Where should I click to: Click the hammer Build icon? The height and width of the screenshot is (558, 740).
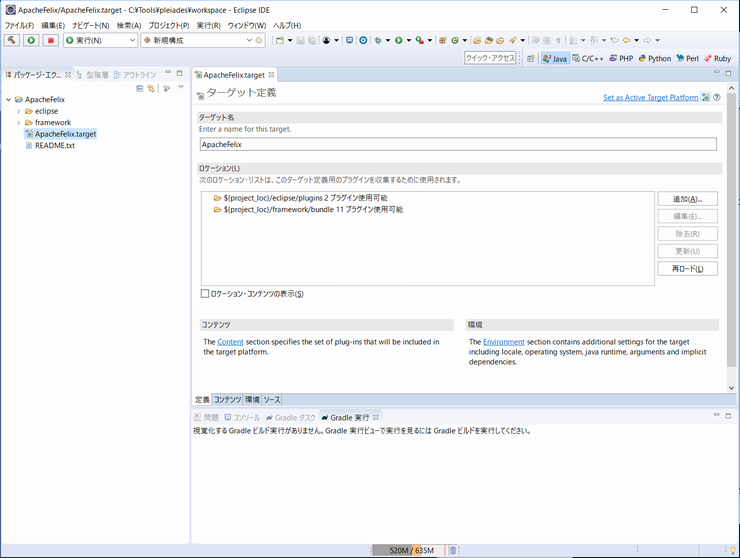click(12, 41)
